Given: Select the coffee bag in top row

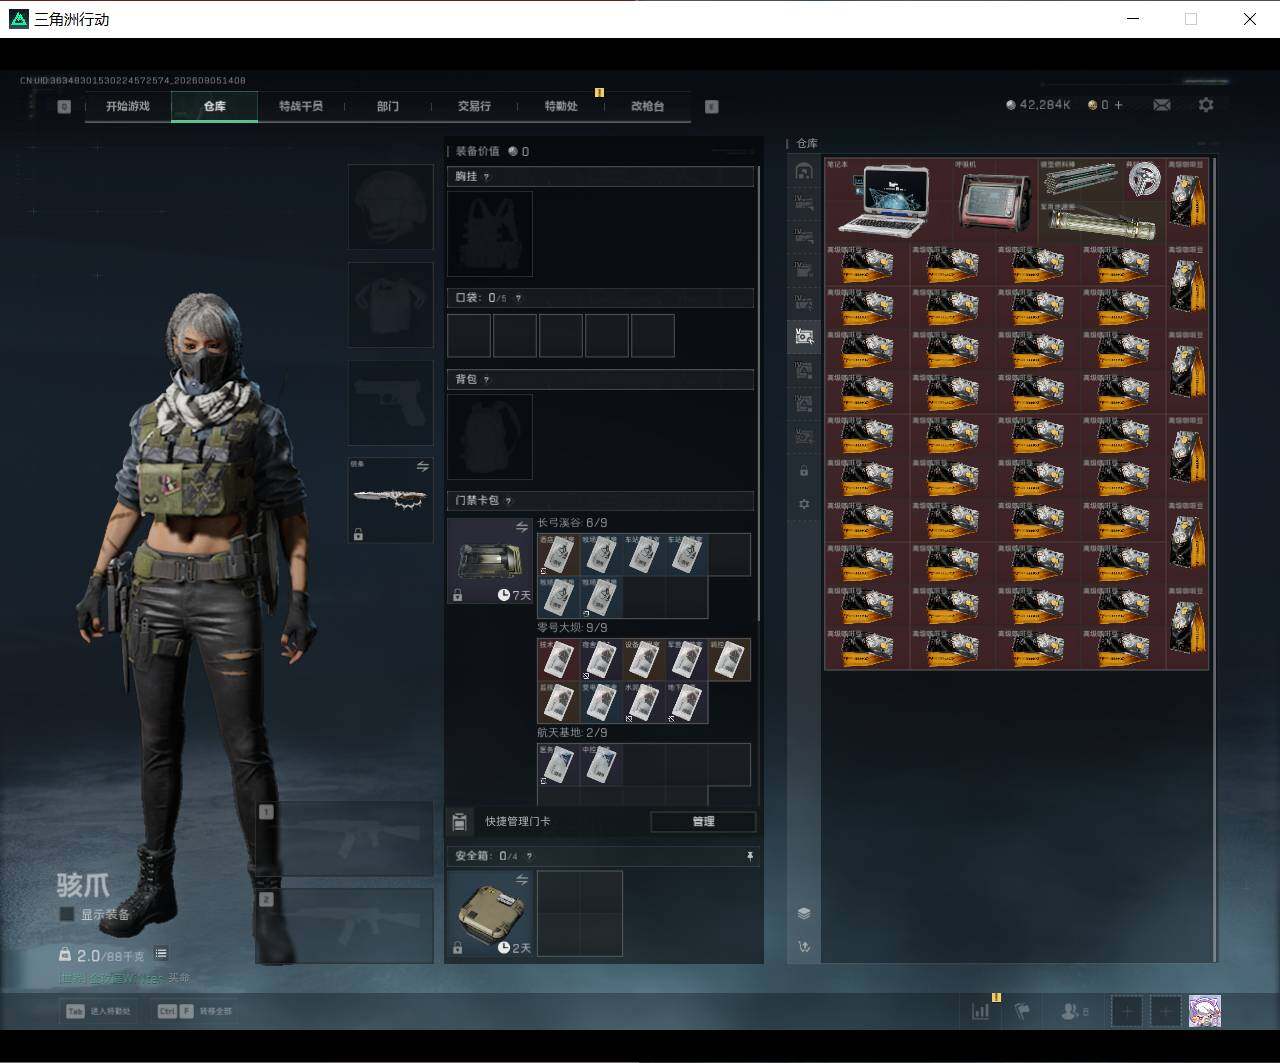Looking at the screenshot, I should (x=1188, y=200).
